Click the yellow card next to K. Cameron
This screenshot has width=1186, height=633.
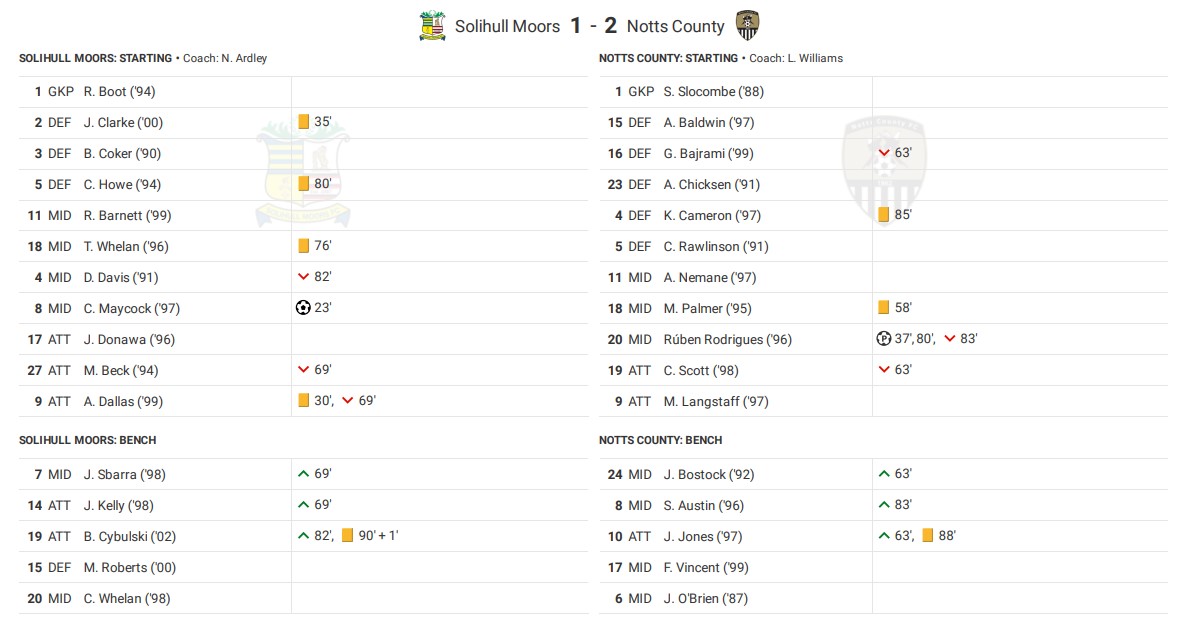[x=883, y=215]
